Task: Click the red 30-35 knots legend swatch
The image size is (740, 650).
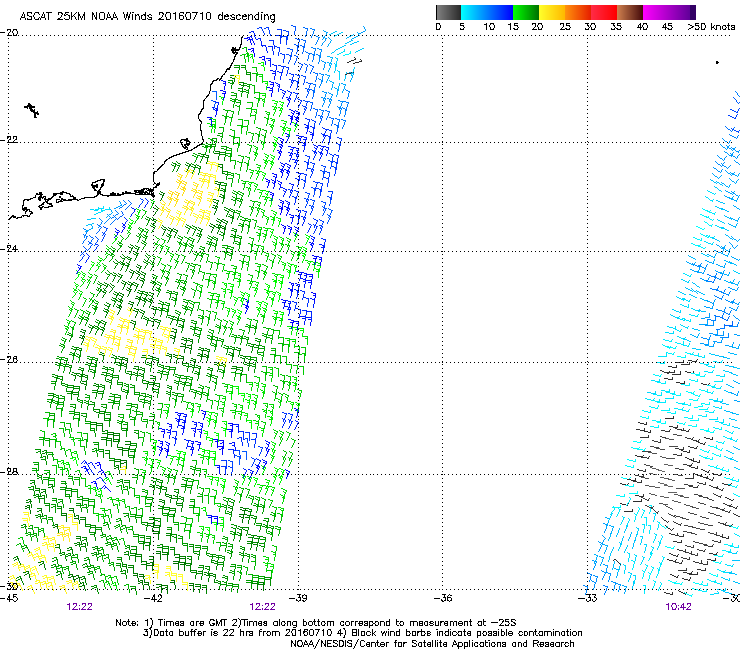Action: point(604,12)
